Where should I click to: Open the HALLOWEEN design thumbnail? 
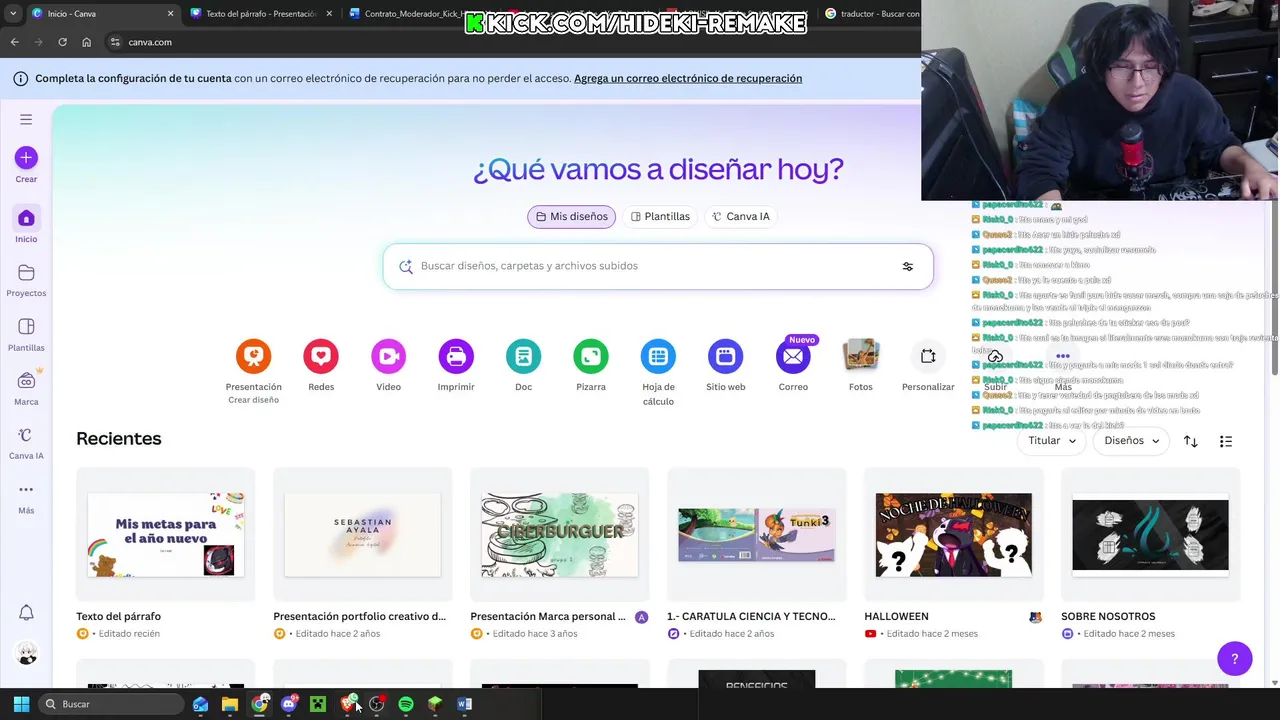pyautogui.click(x=954, y=534)
